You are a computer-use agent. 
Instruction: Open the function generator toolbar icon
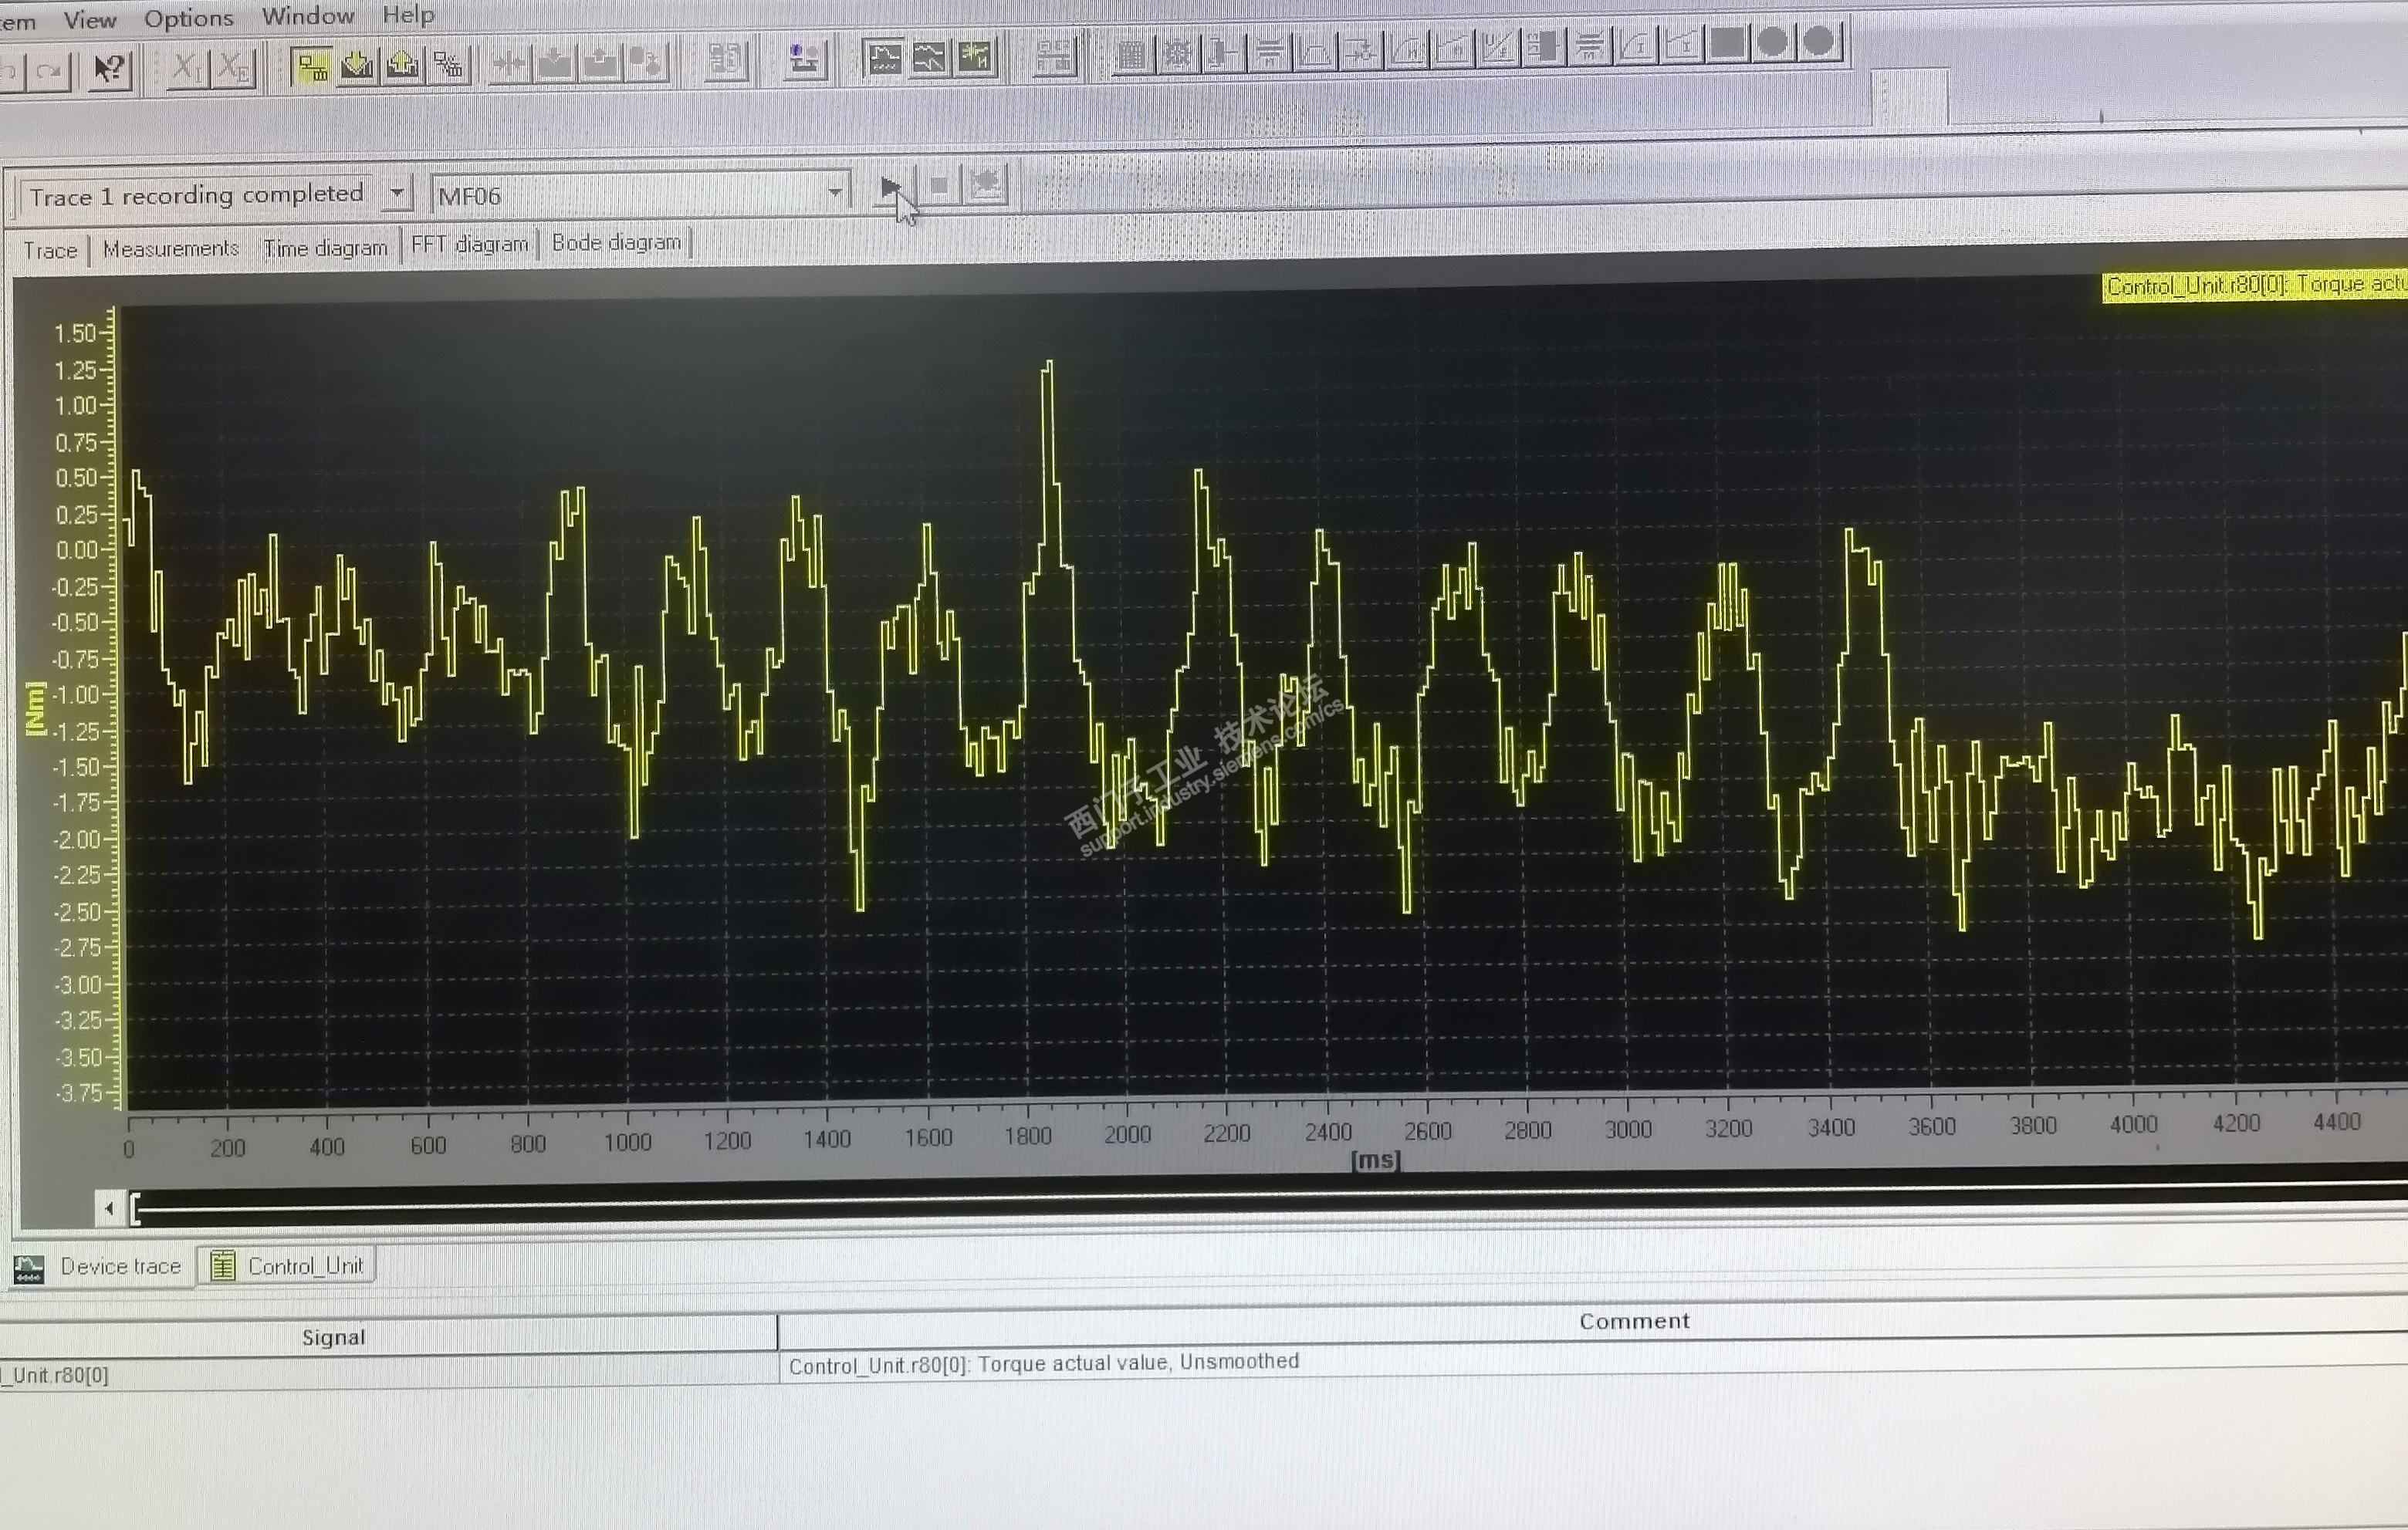tap(930, 57)
